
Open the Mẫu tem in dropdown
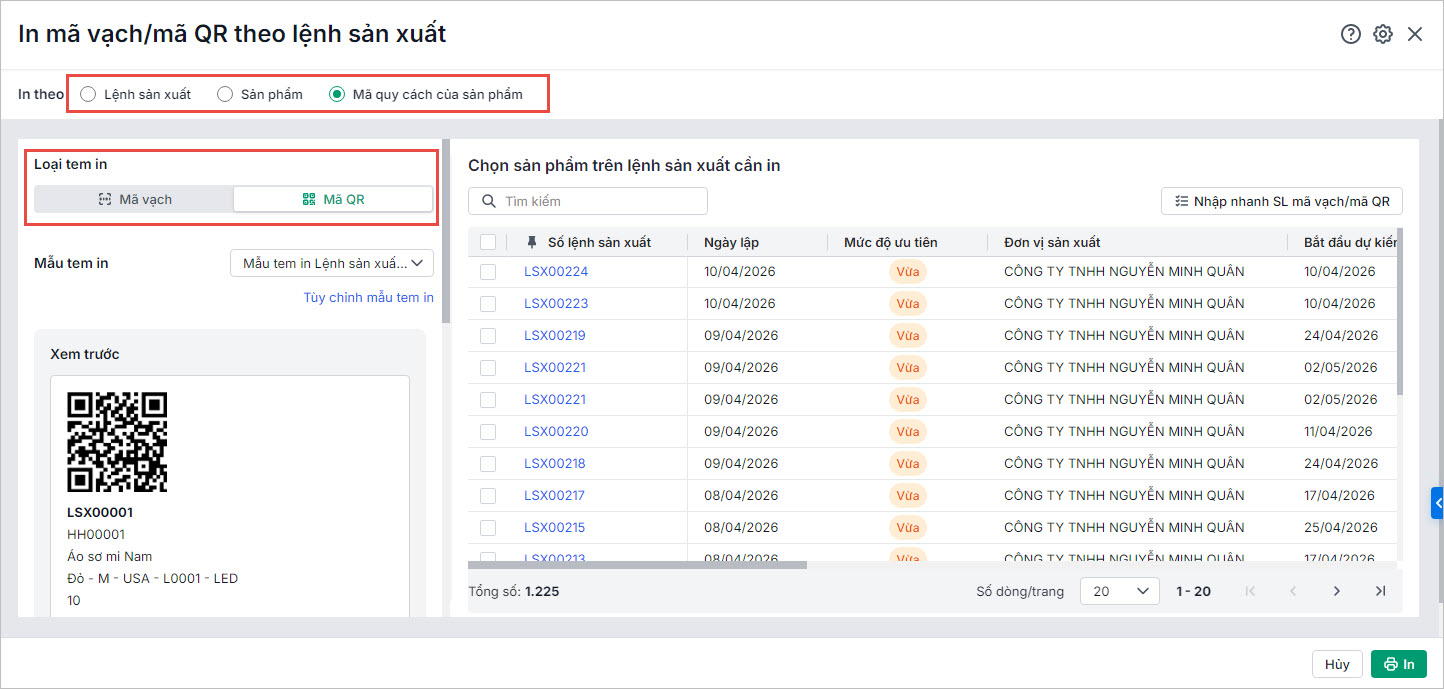332,263
